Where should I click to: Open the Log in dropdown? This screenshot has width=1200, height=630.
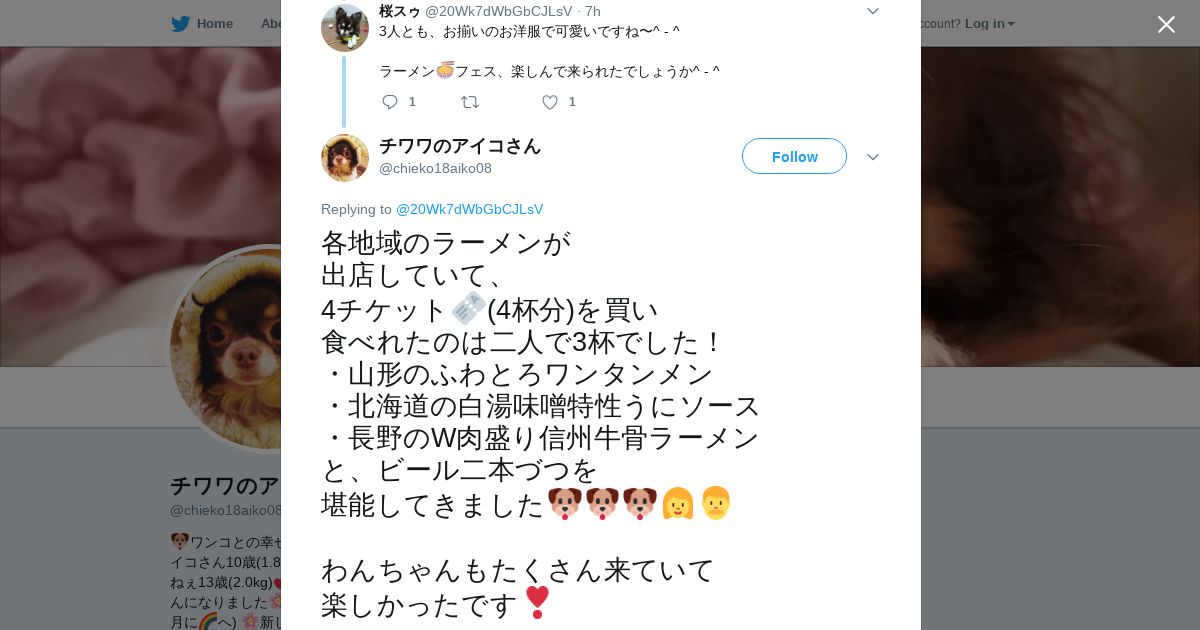[x=990, y=23]
